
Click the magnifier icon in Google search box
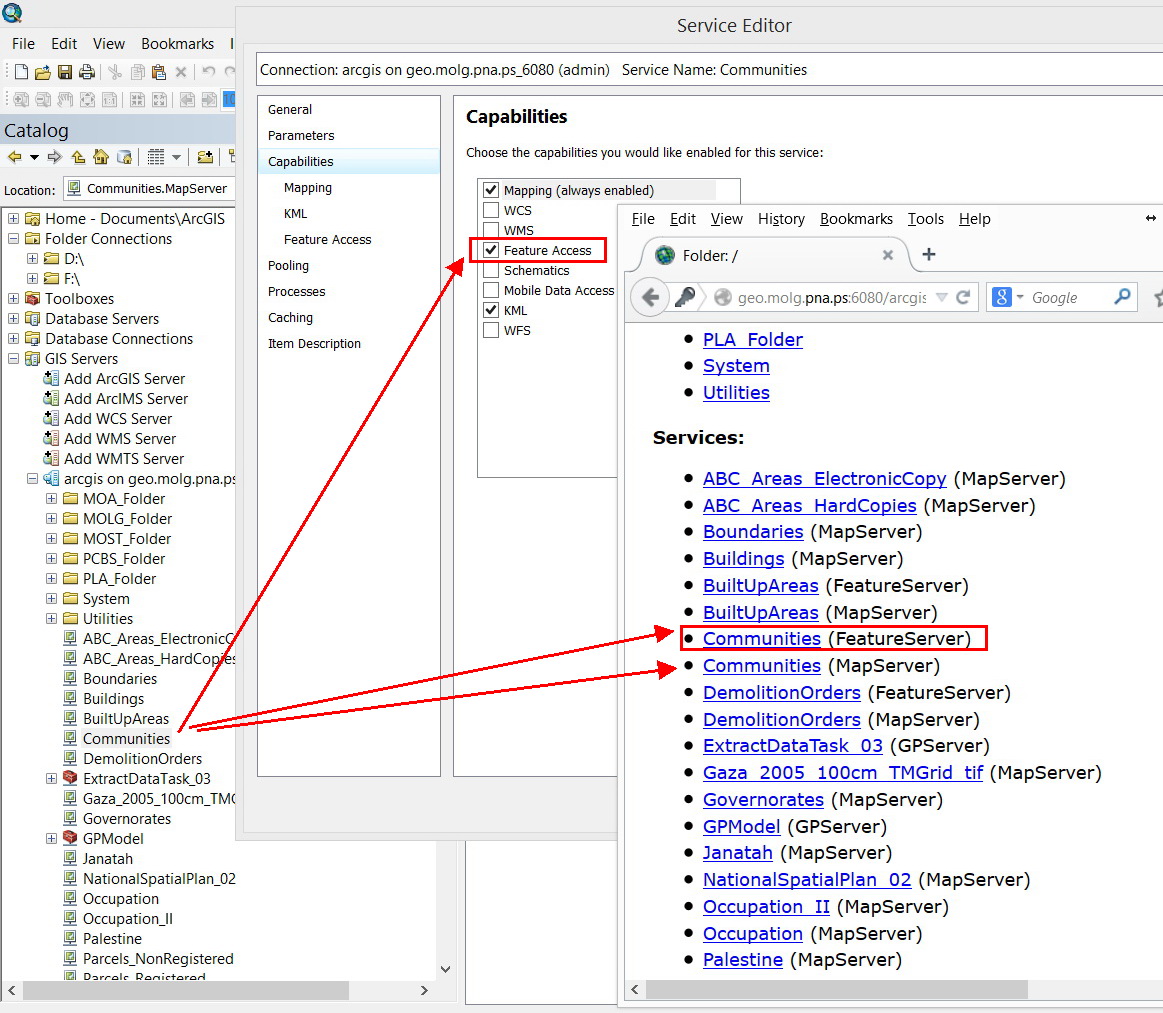1122,297
